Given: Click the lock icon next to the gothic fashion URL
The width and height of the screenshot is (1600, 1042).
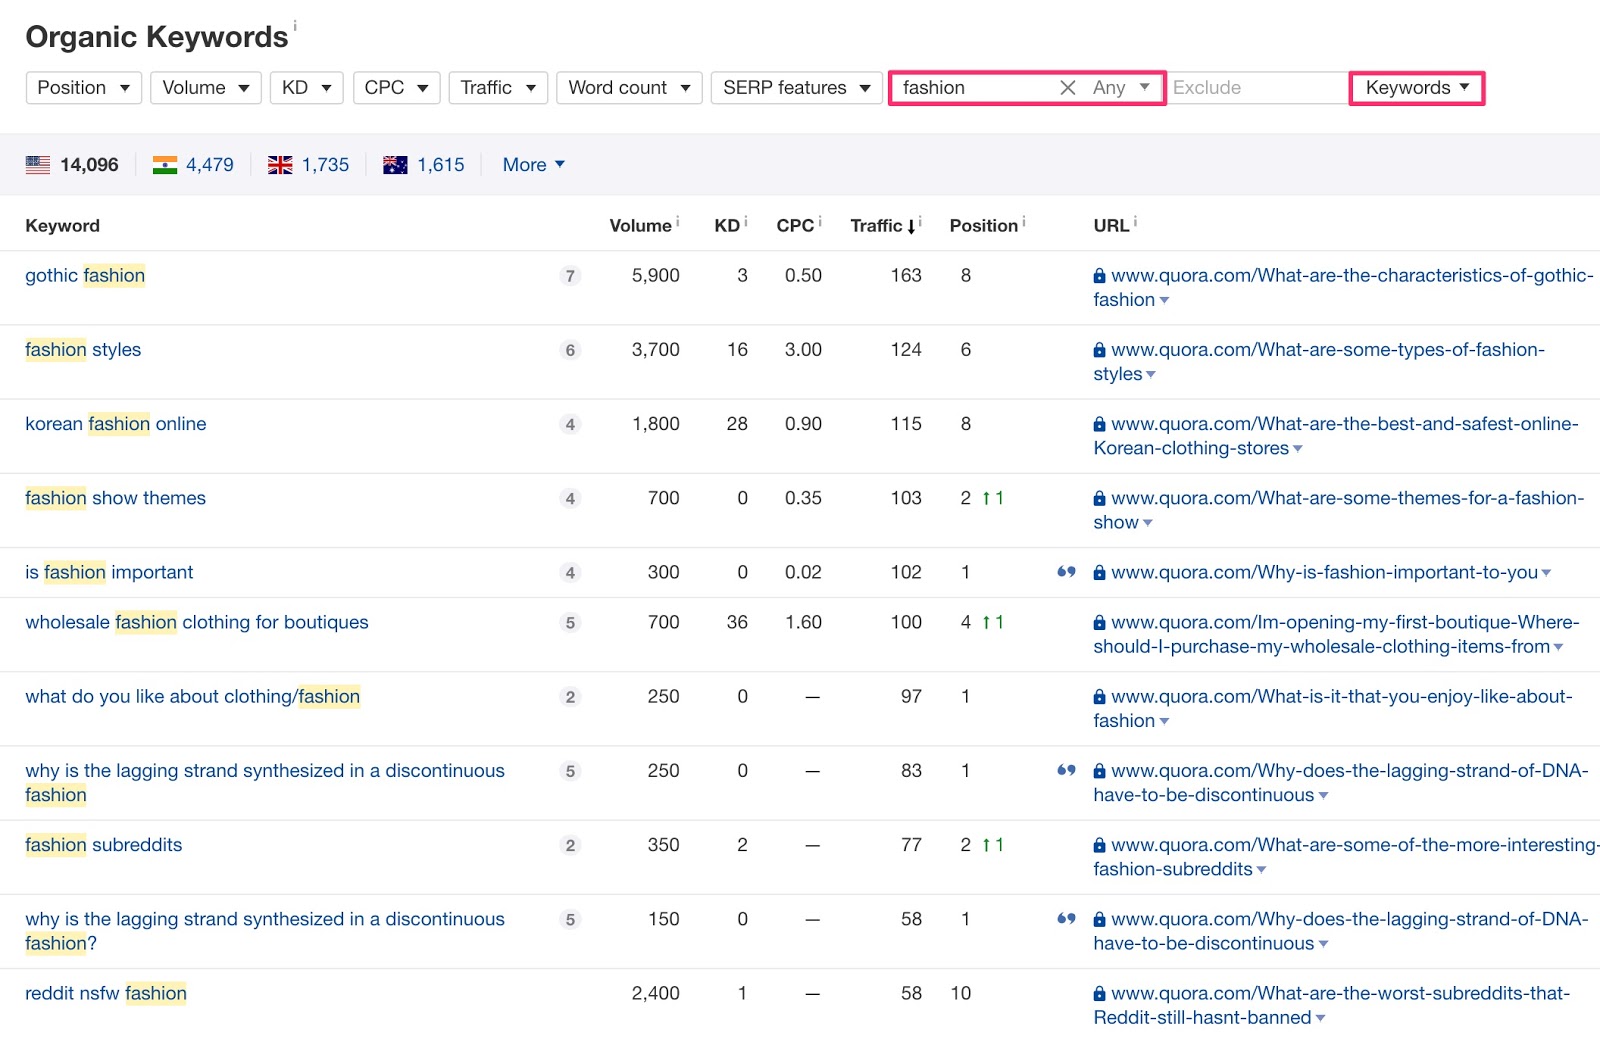Looking at the screenshot, I should tap(1098, 276).
